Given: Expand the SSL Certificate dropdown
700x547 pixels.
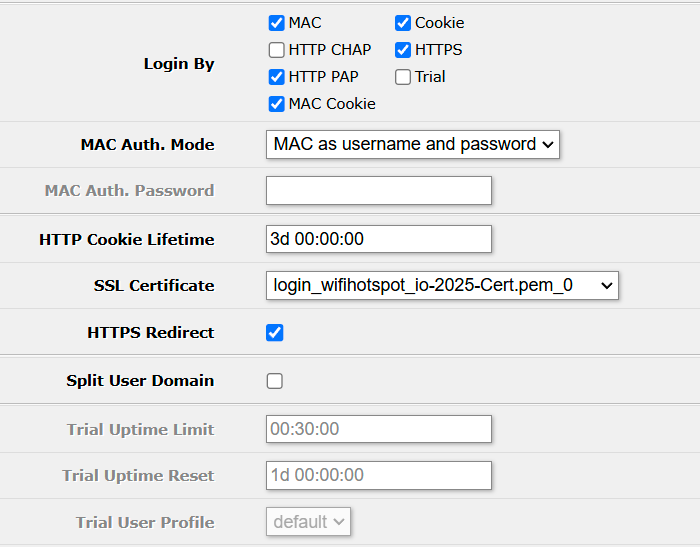Looking at the screenshot, I should click(x=442, y=286).
